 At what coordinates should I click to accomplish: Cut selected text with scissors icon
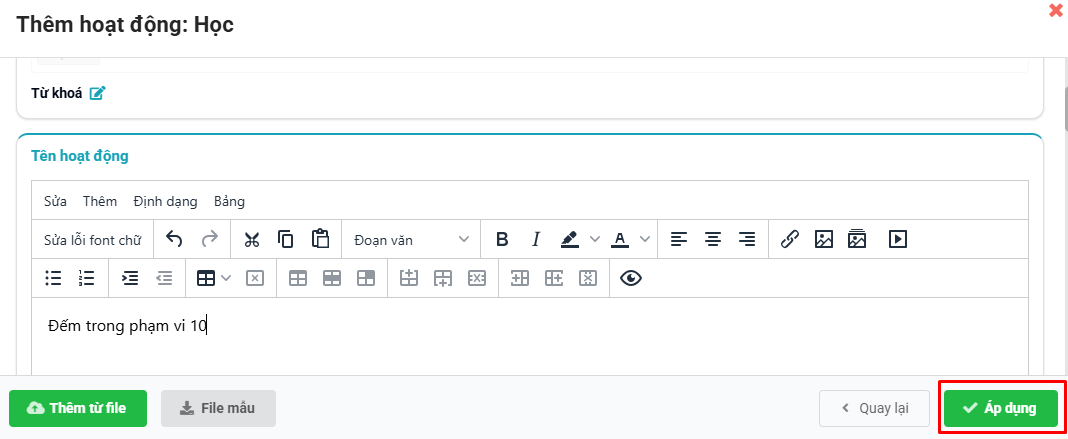(x=251, y=239)
